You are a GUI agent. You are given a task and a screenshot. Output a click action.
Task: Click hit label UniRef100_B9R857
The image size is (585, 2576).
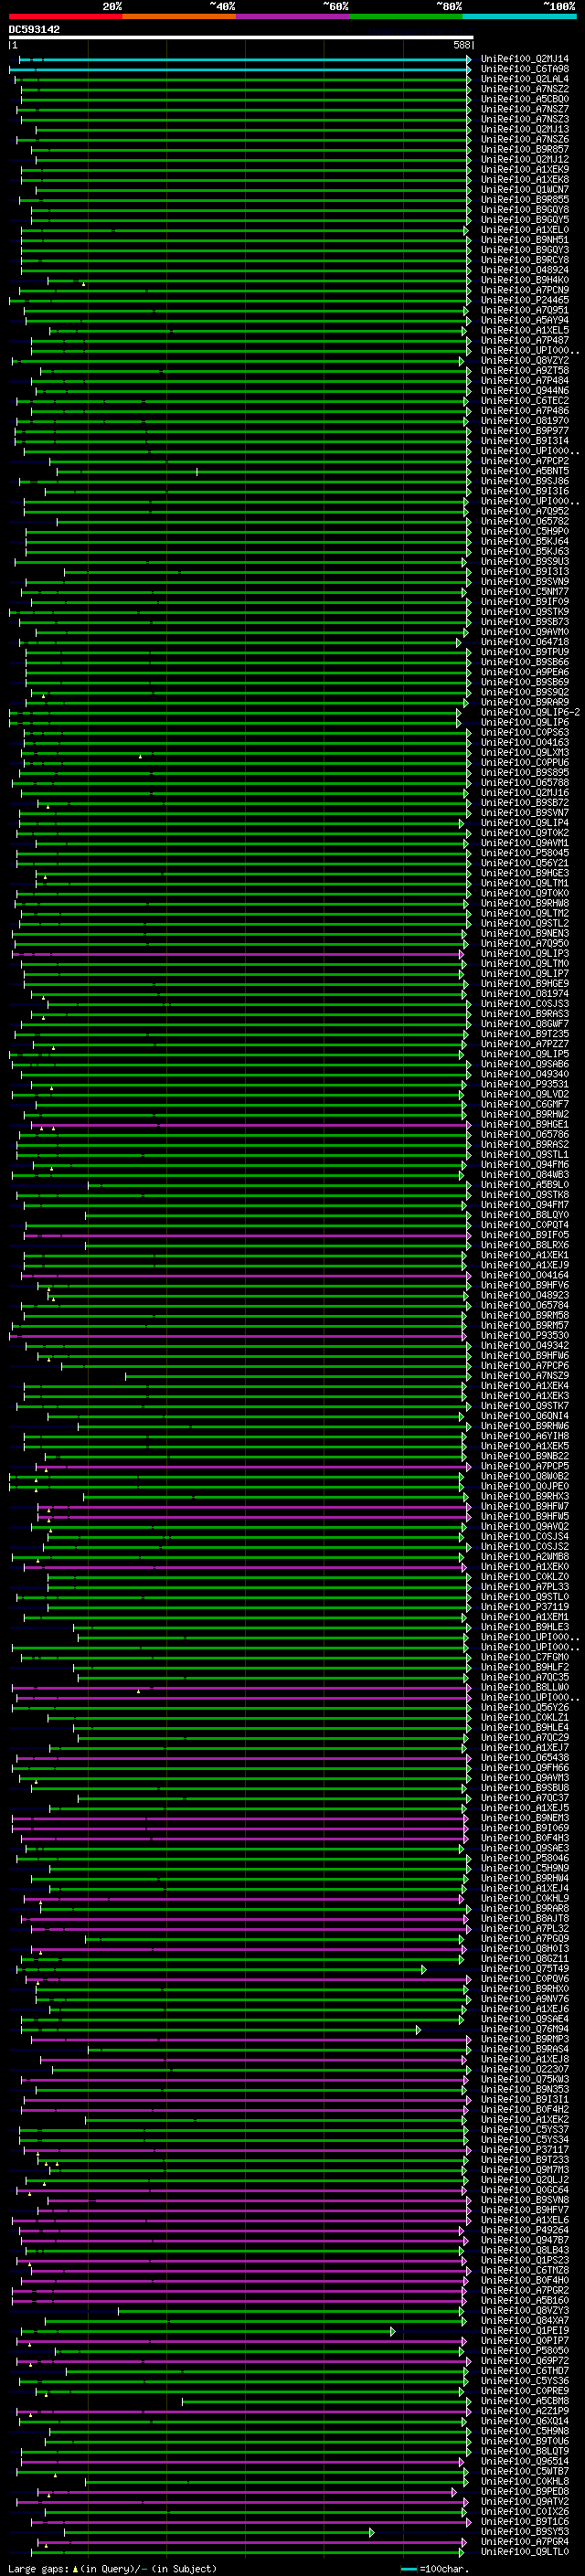click(x=525, y=149)
